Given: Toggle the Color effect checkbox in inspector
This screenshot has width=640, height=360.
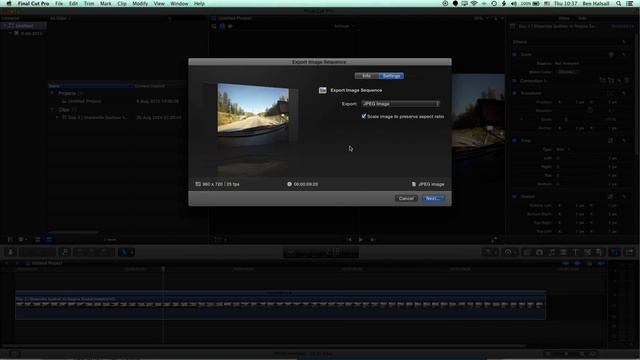Looking at the screenshot, I should pos(514,54).
